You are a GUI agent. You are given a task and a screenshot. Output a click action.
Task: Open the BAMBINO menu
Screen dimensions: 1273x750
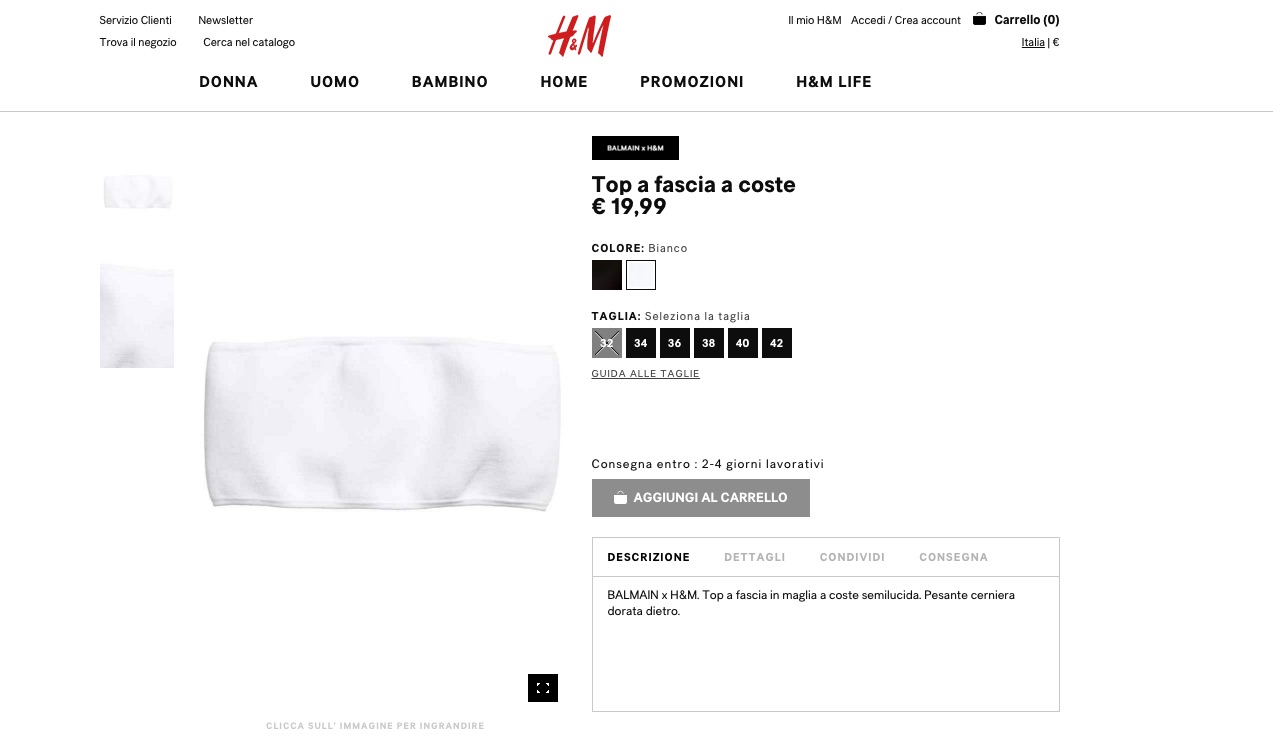450,82
